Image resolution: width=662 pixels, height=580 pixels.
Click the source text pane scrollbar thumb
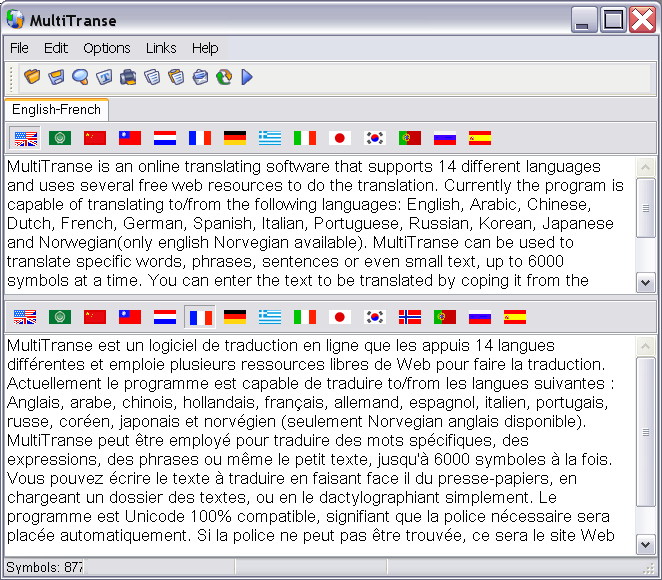[646, 208]
